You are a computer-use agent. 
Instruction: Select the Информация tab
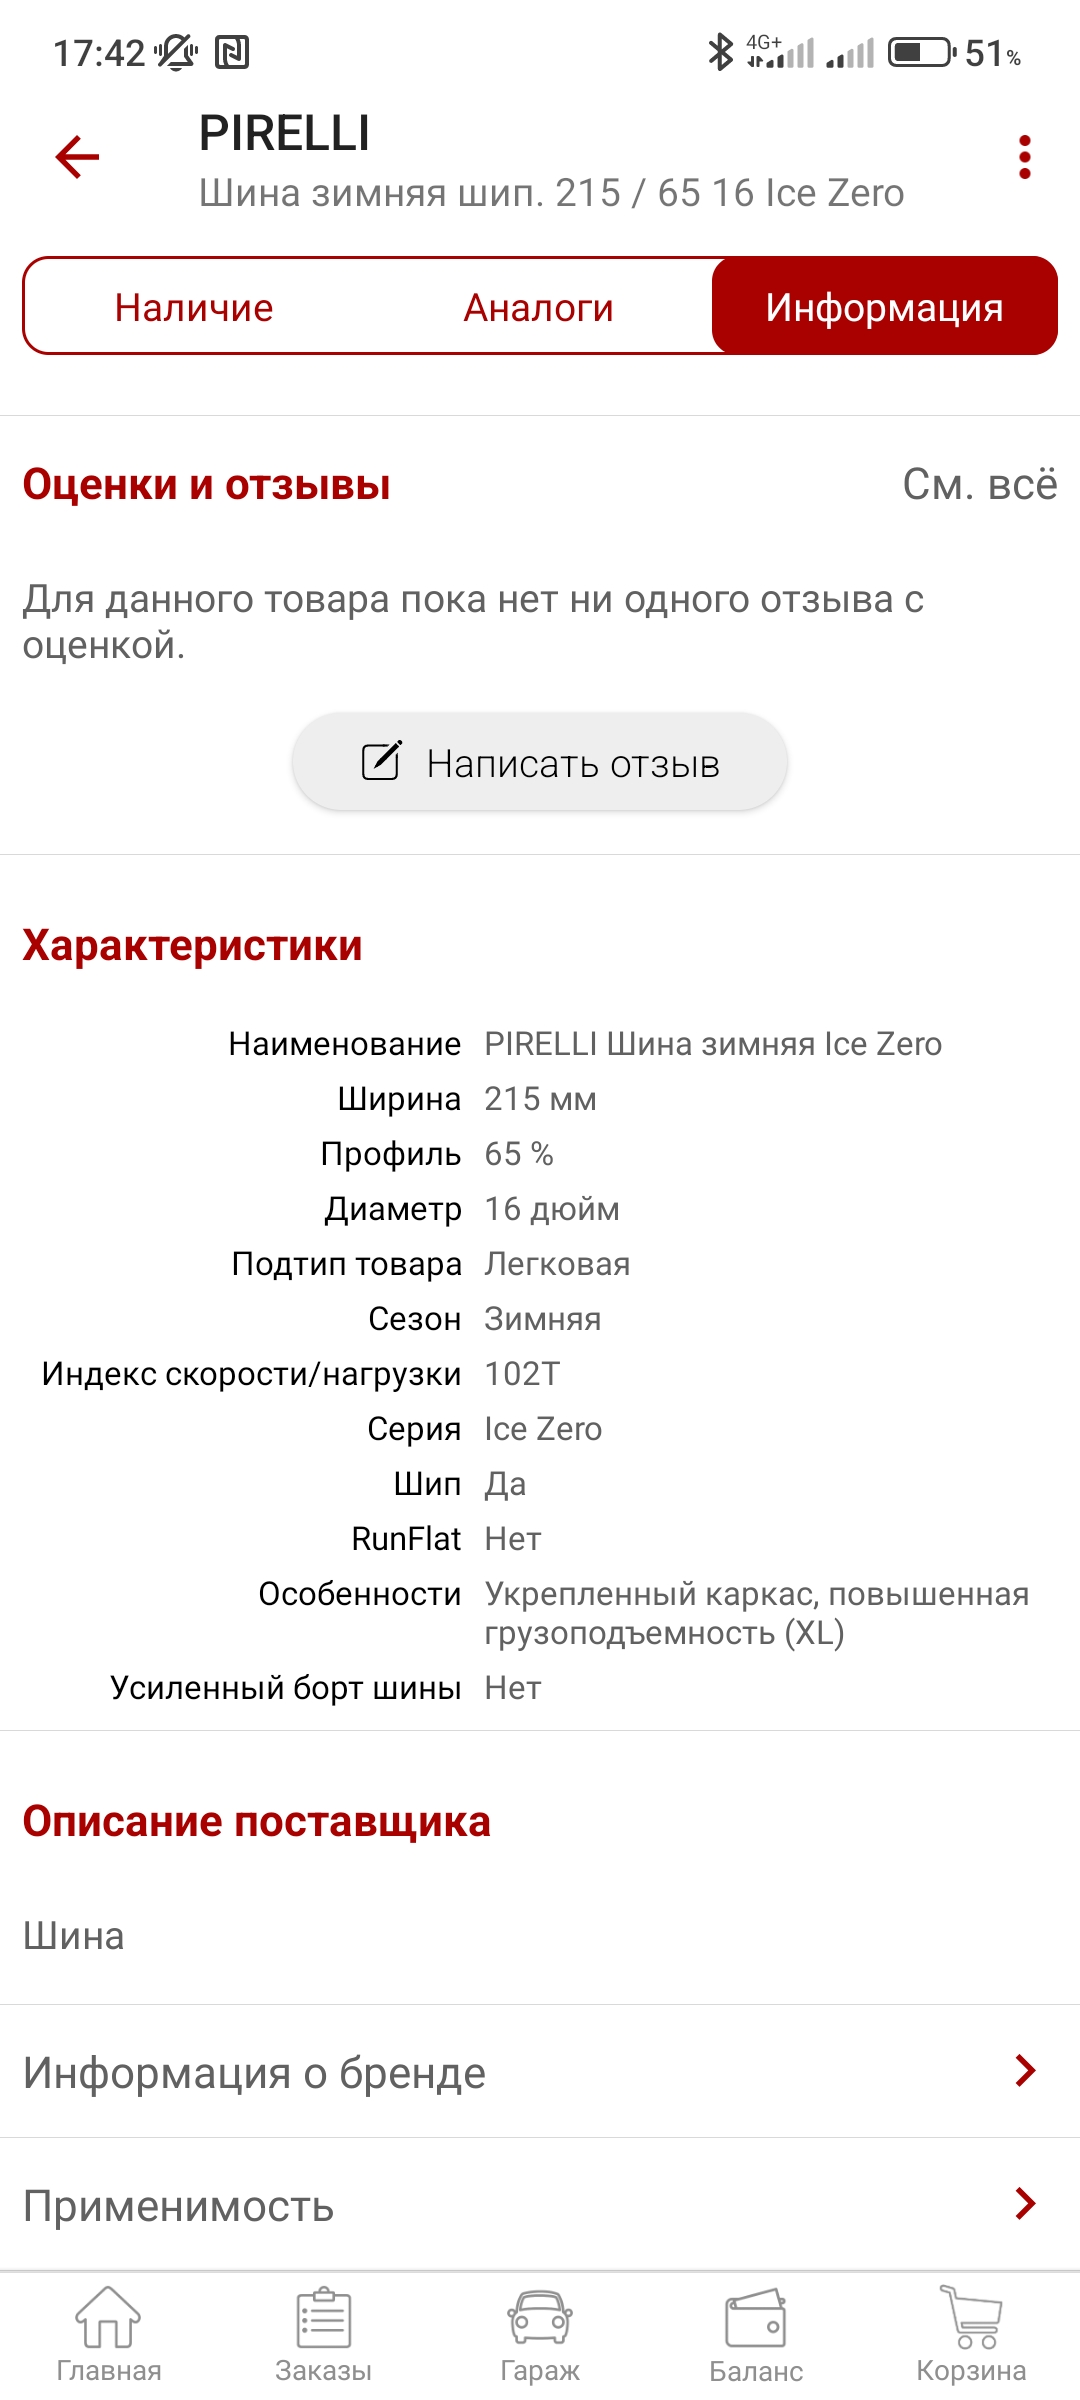(884, 306)
